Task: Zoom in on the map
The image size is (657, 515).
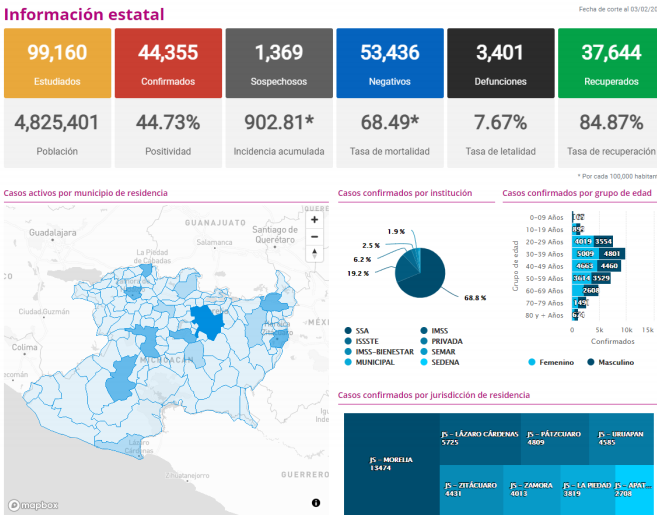Action: click(314, 220)
